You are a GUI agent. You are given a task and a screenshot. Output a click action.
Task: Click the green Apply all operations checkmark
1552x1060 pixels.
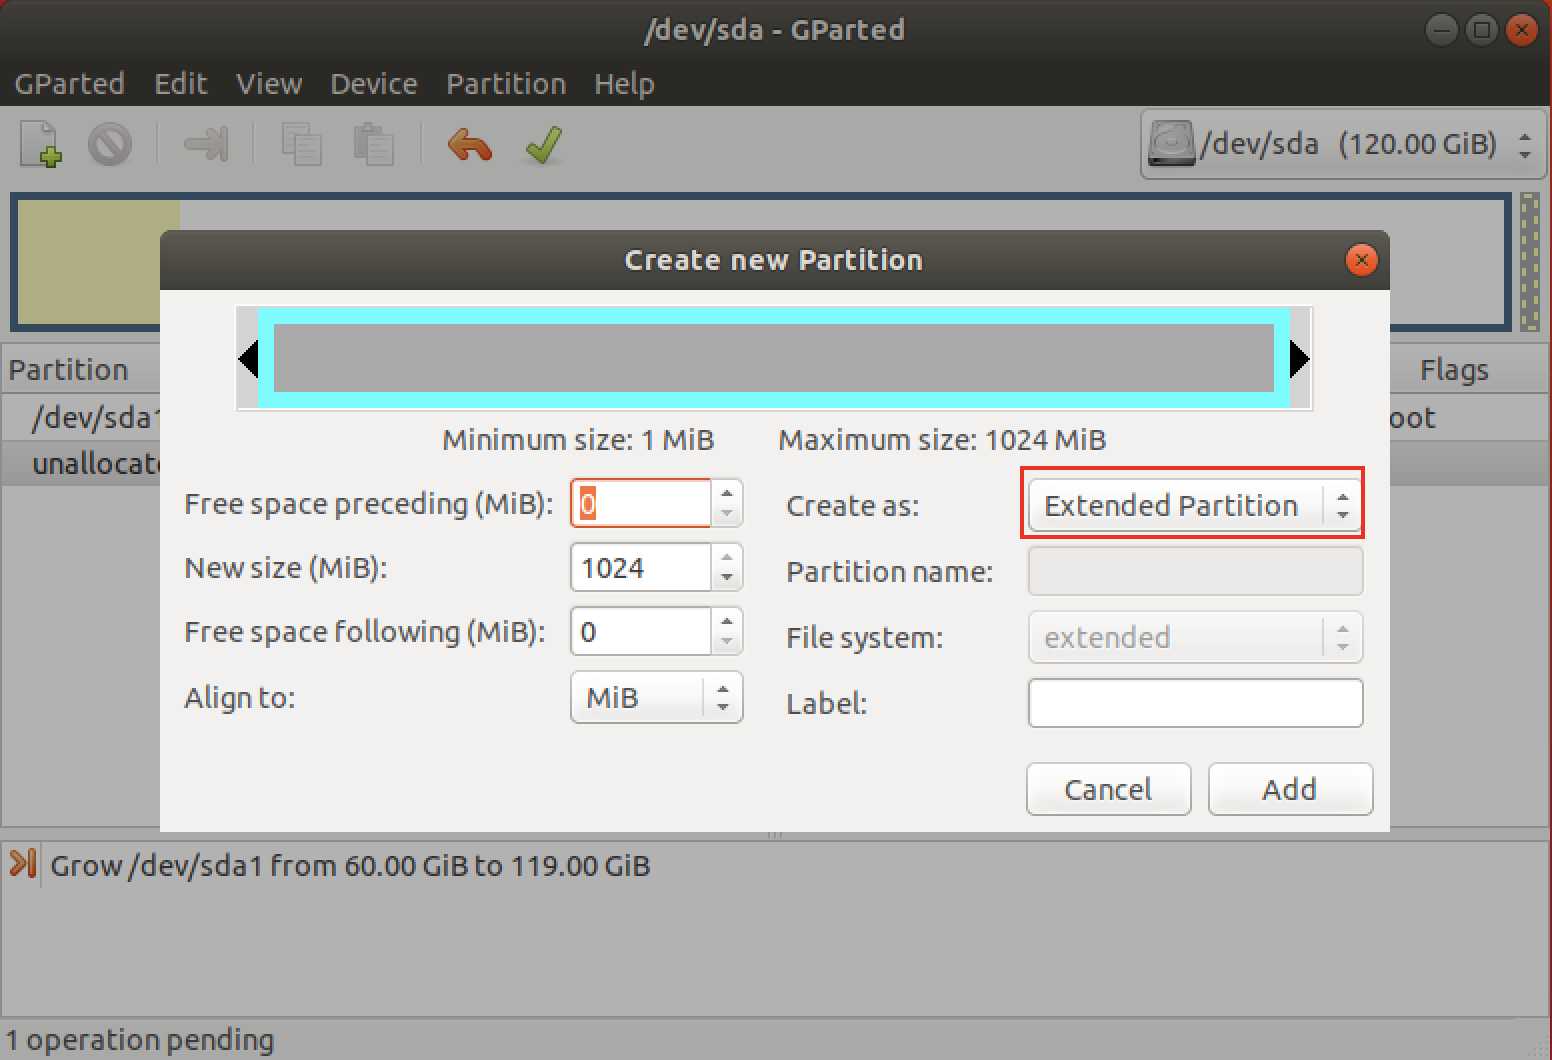pos(543,144)
